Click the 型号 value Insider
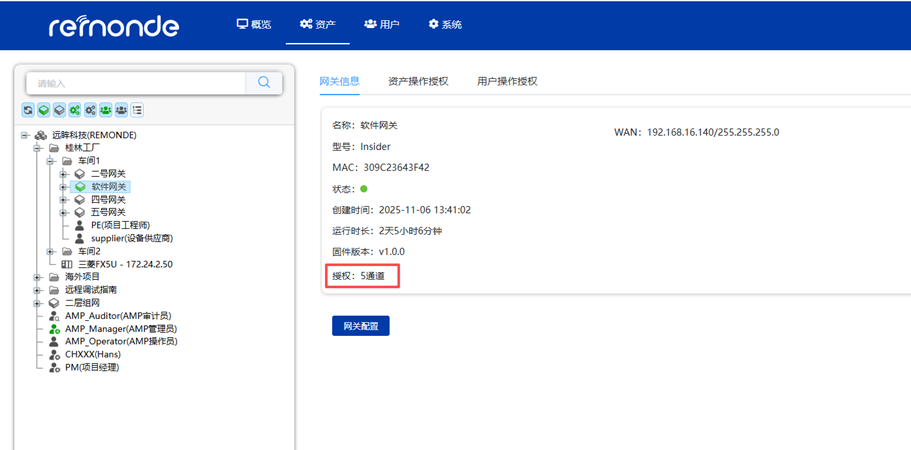The height and width of the screenshot is (450, 911). (x=375, y=147)
